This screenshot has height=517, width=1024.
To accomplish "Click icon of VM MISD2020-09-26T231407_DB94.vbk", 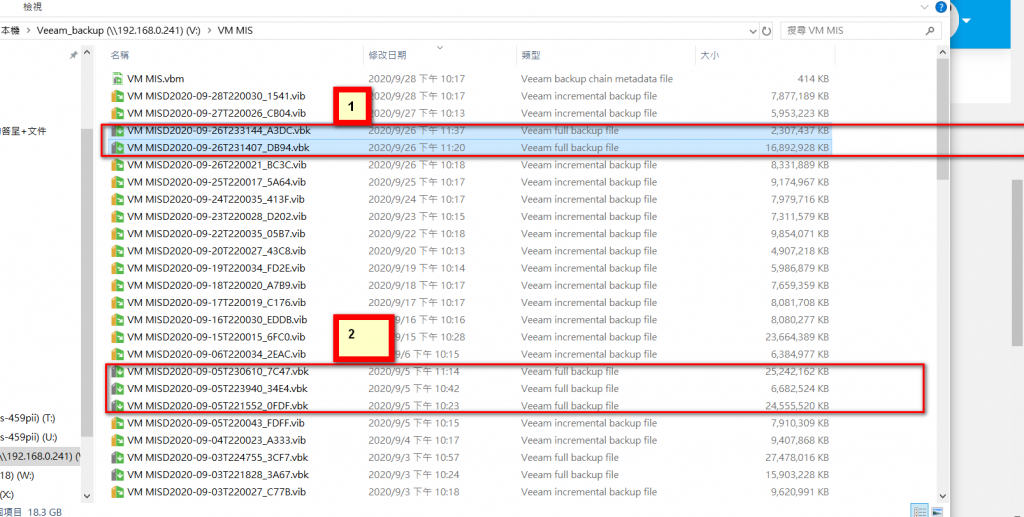I will (x=118, y=148).
